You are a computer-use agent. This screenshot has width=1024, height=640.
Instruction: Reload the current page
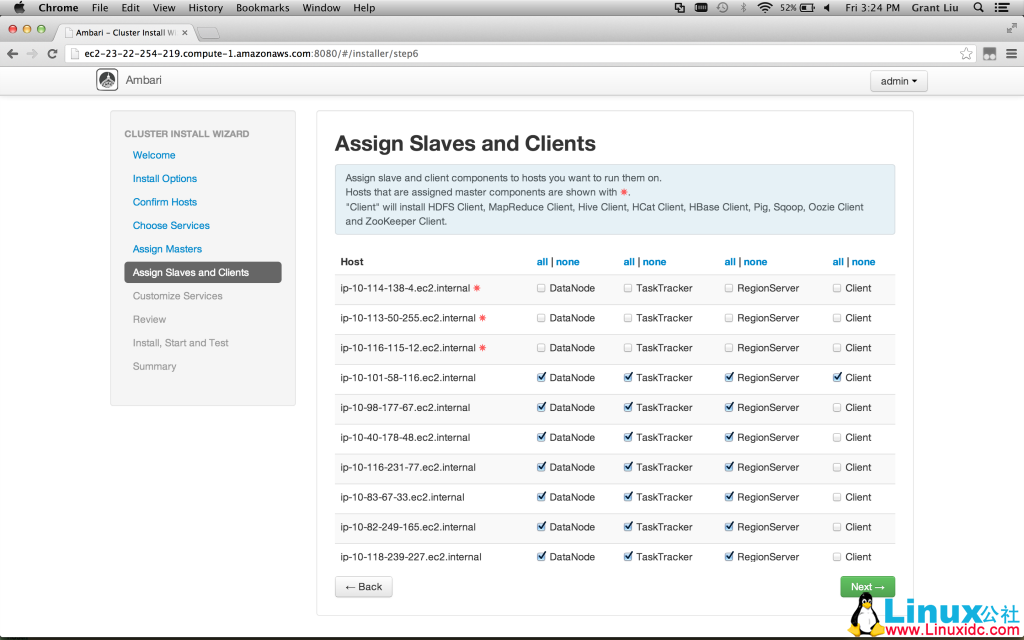(x=51, y=53)
